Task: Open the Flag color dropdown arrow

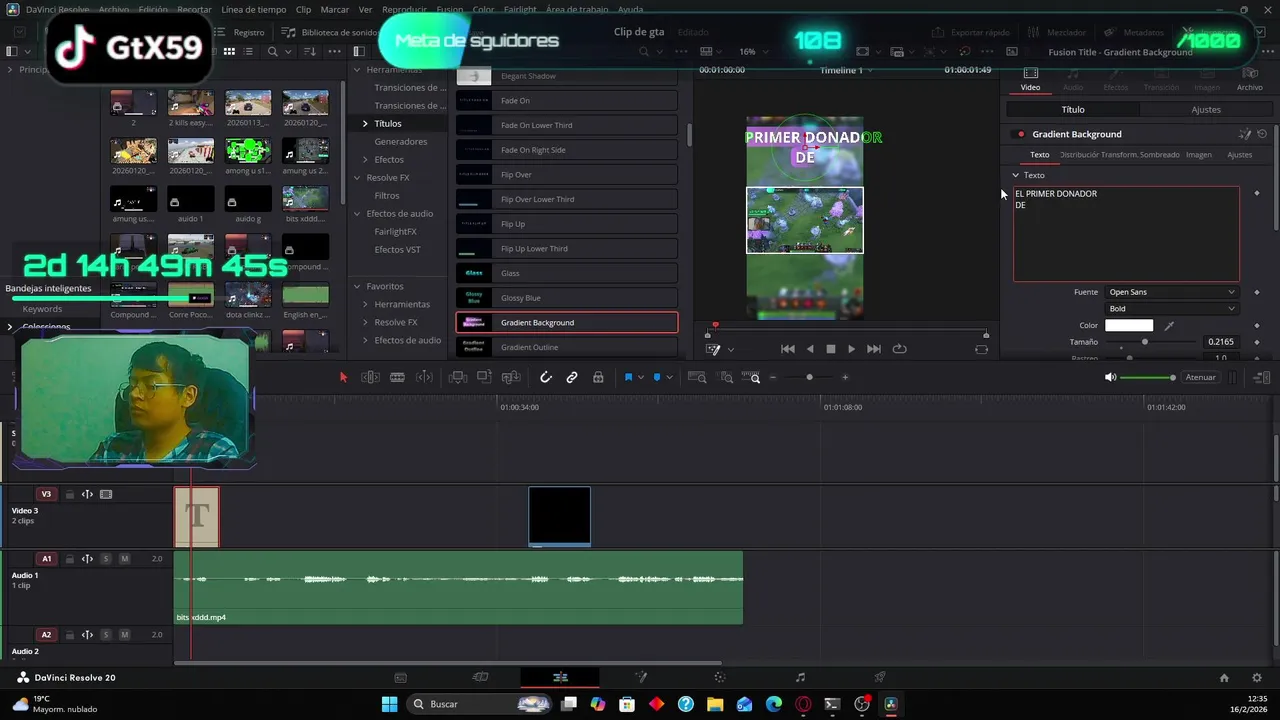Action: click(x=641, y=377)
